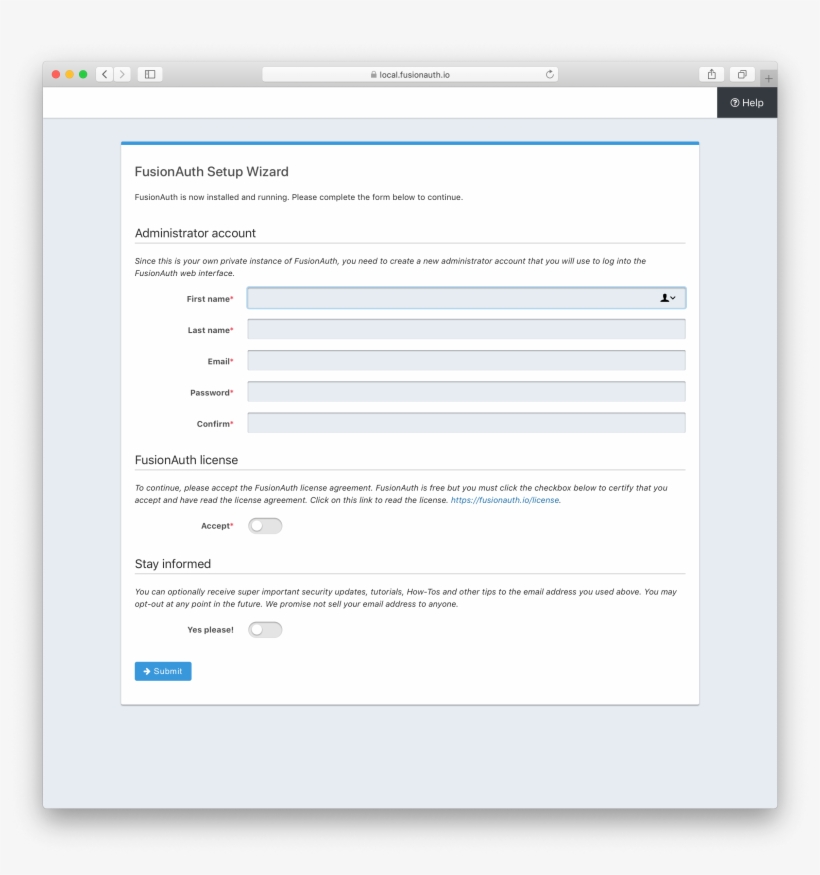Click the contact autofill icon in First name
Viewport: 820px width, 875px height.
point(667,298)
